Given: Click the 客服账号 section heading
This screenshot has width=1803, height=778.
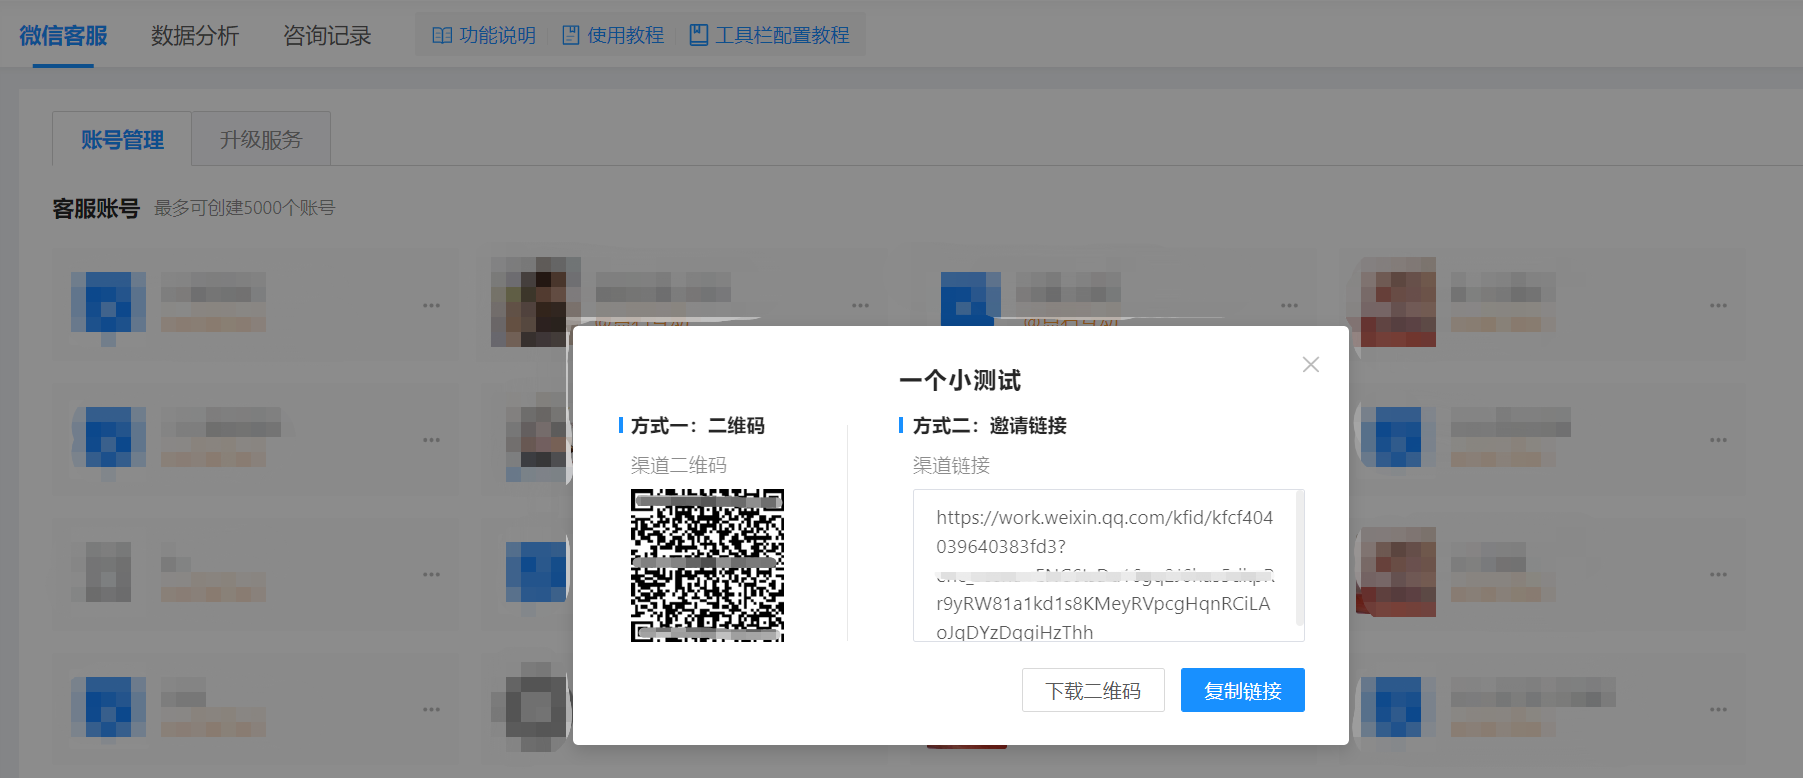Looking at the screenshot, I should point(96,208).
